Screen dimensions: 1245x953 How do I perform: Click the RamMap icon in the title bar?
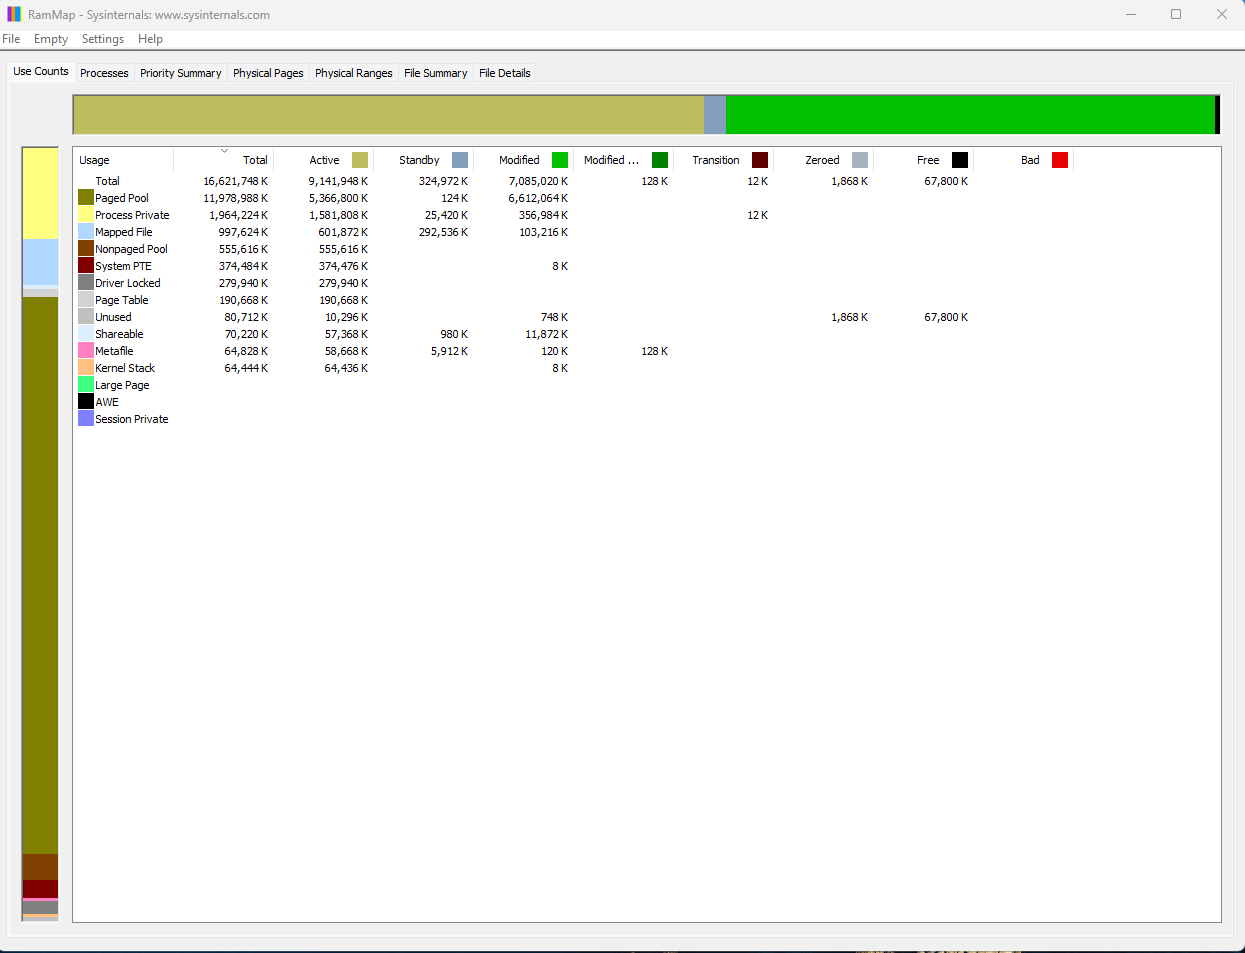click(12, 15)
